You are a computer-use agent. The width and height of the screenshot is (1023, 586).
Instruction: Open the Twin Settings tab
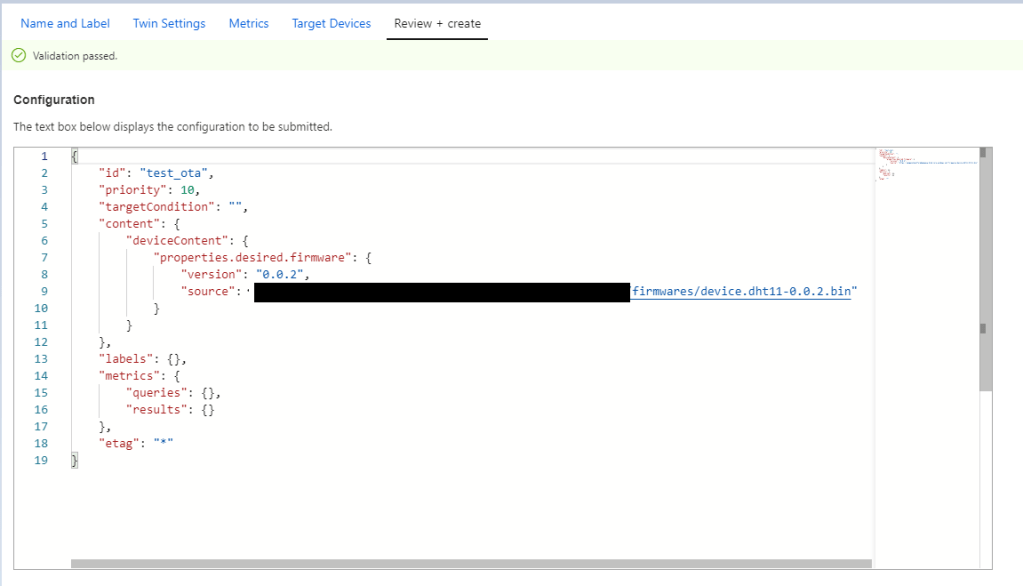[169, 23]
